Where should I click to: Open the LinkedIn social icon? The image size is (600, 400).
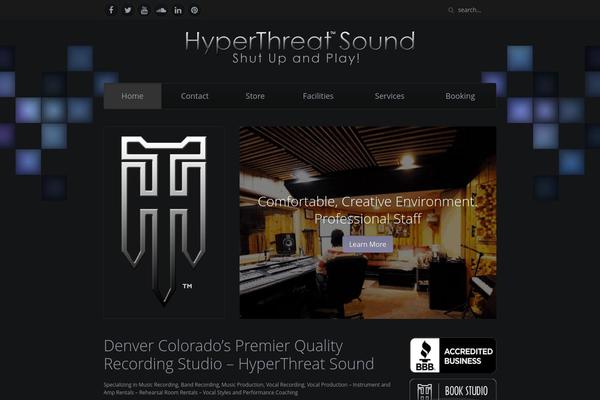coord(178,10)
